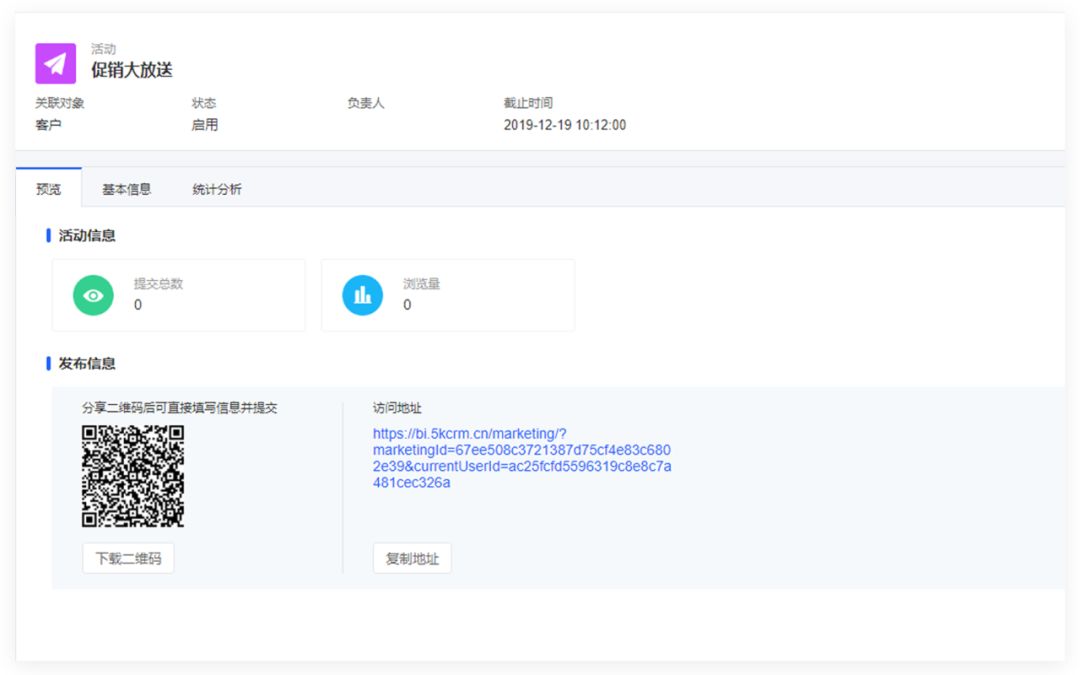The height and width of the screenshot is (675, 1080).
Task: Click the 关联对象 value 客户
Action: pyautogui.click(x=48, y=125)
